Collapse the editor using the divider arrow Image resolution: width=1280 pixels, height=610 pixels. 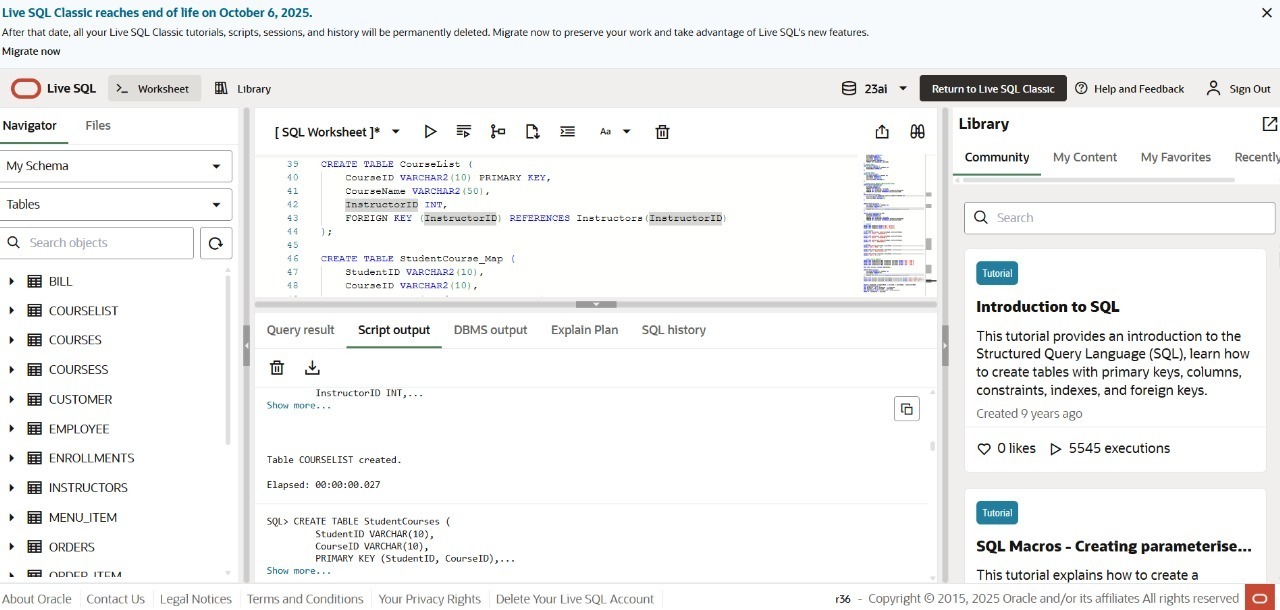click(x=596, y=304)
